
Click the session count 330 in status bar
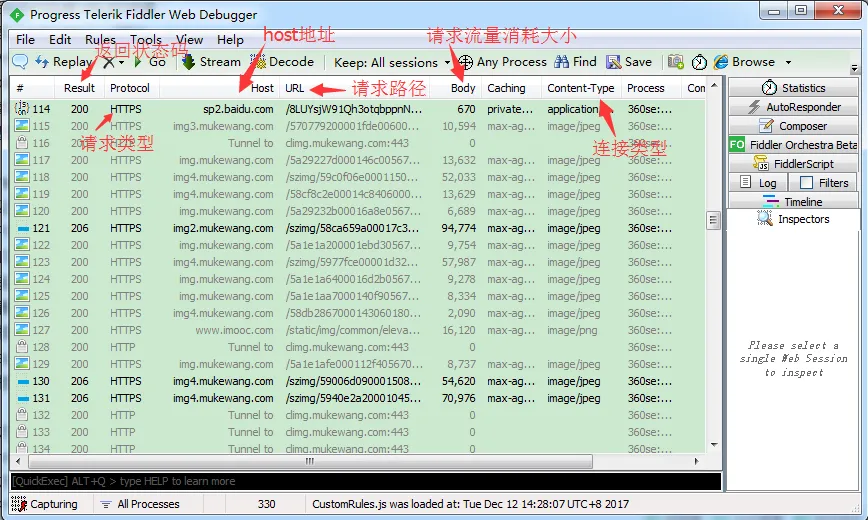(266, 504)
